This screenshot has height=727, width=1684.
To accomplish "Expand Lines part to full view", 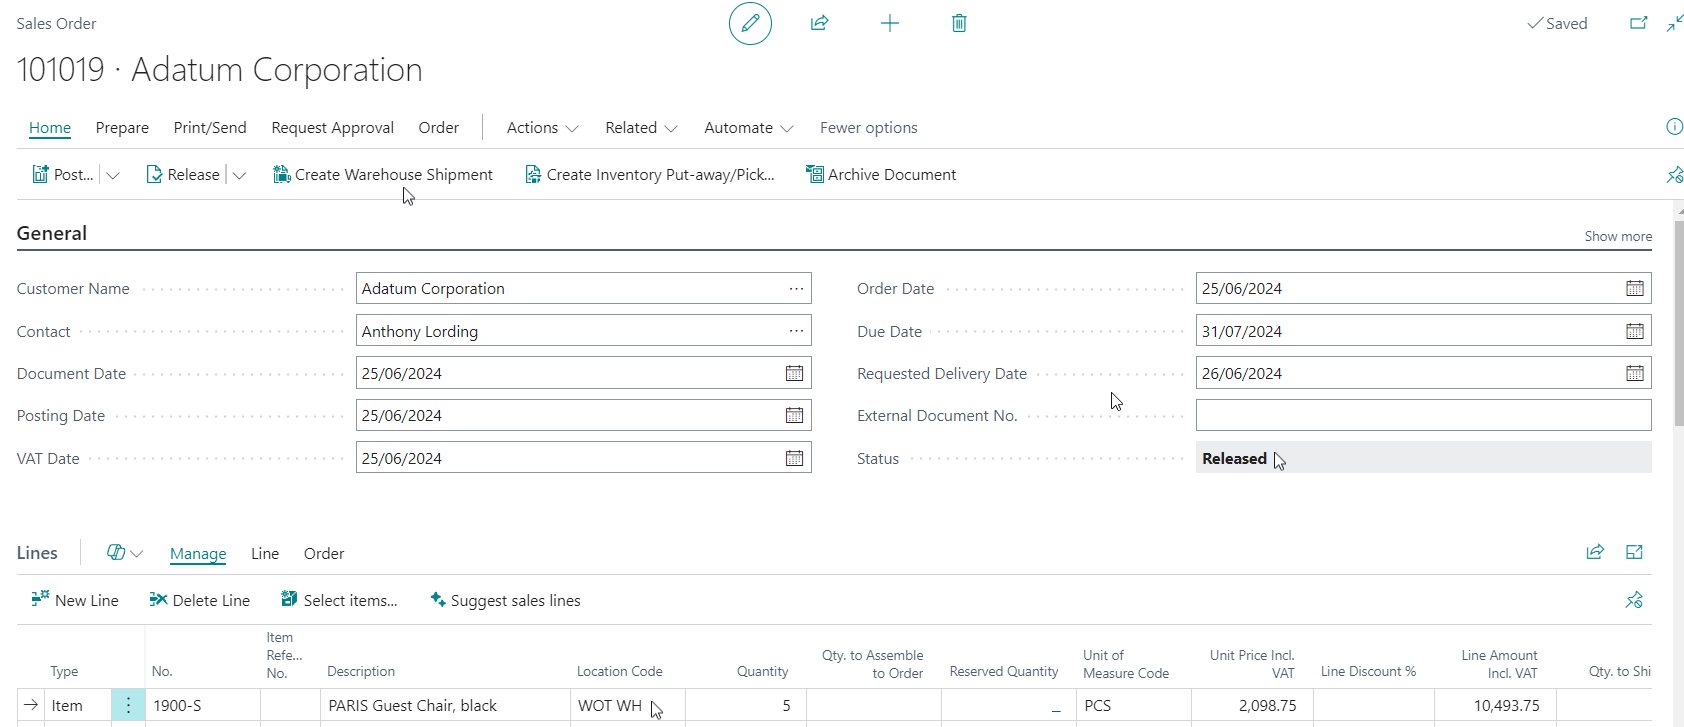I will click(x=1635, y=552).
